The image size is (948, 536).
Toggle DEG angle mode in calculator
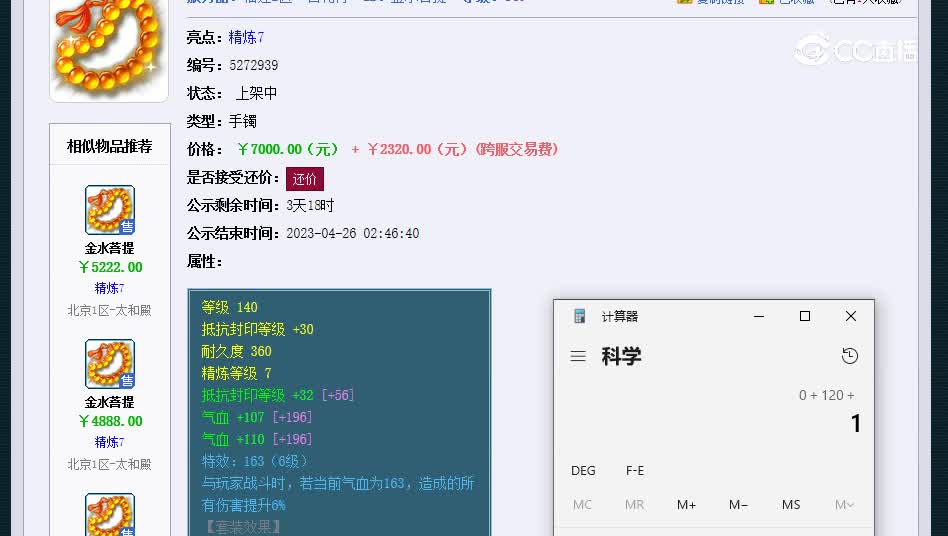[x=583, y=471]
